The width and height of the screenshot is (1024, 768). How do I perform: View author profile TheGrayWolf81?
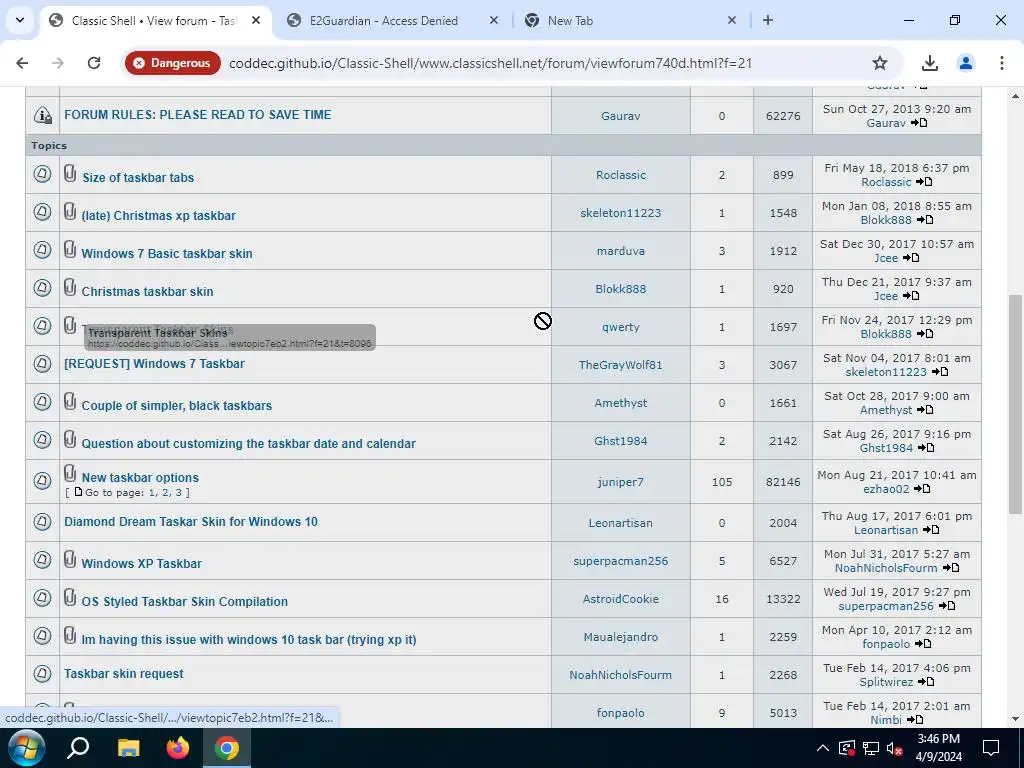(620, 365)
